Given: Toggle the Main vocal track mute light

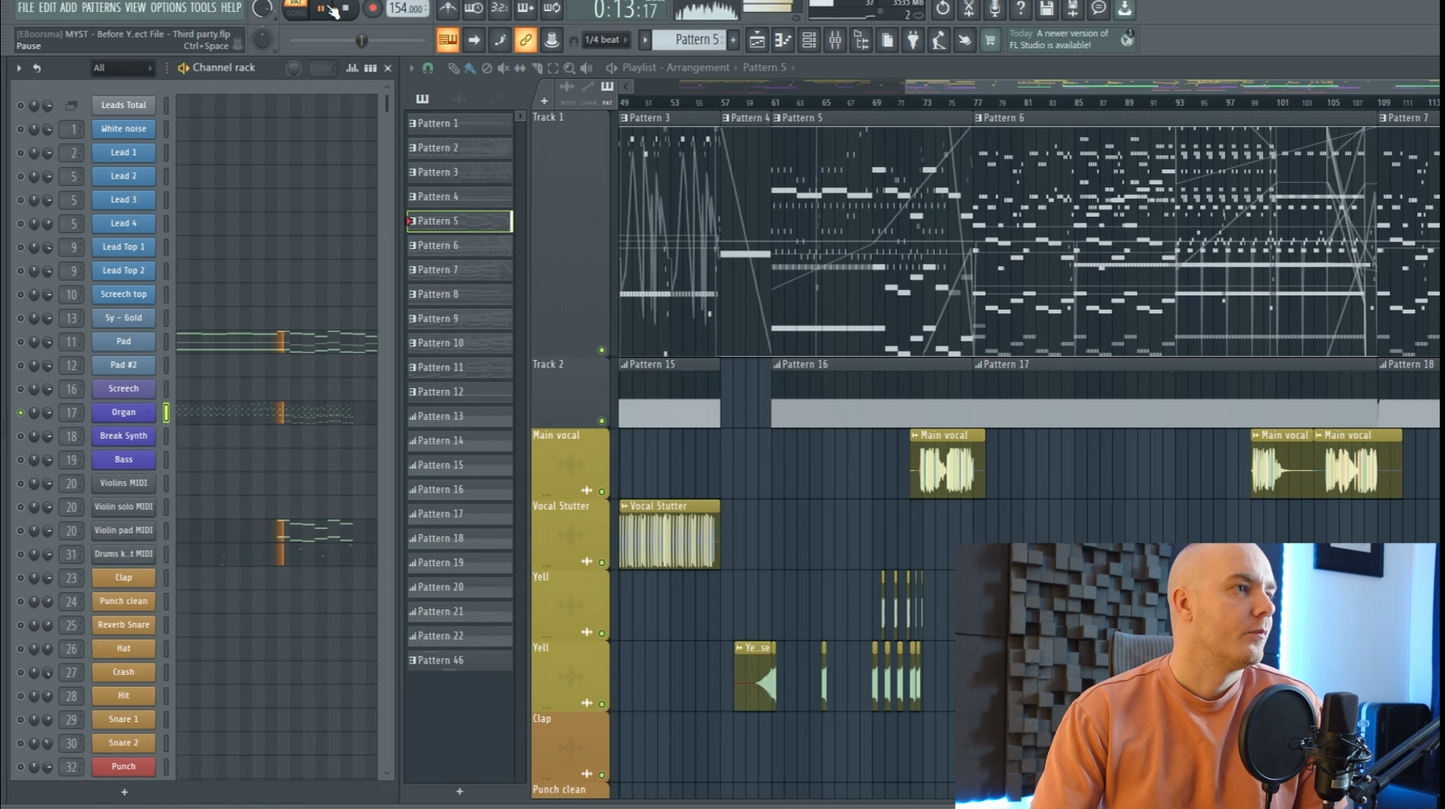Looking at the screenshot, I should click(601, 491).
